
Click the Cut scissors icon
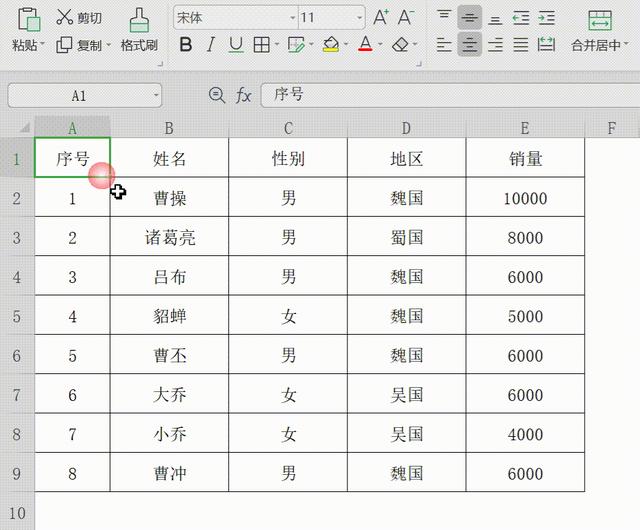tap(64, 17)
